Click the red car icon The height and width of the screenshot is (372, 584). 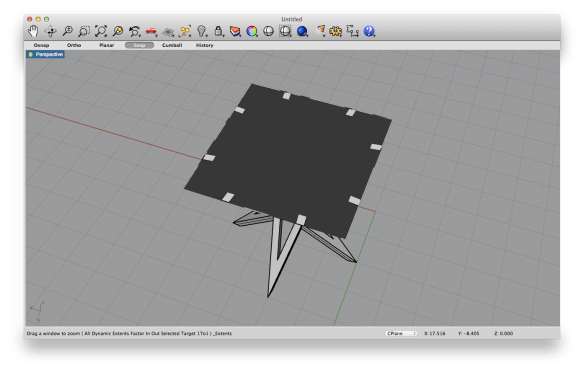click(x=151, y=32)
